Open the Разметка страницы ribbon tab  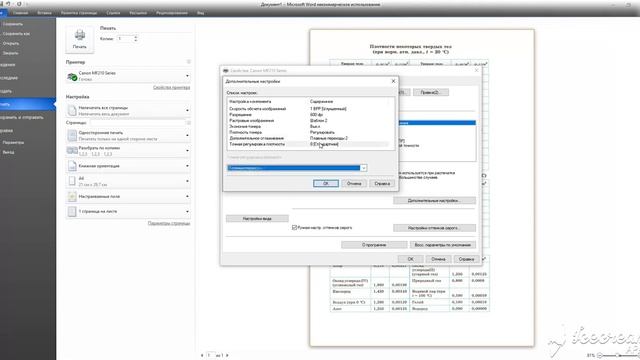pos(79,13)
